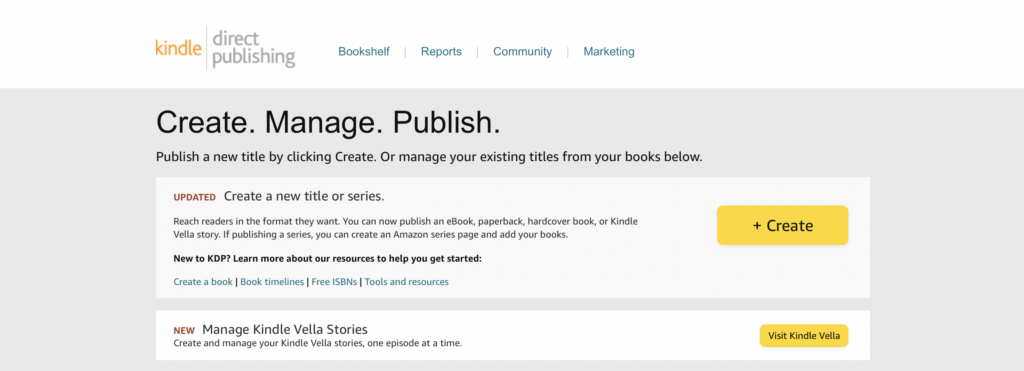Click the bold New to KDP? text

(x=327, y=259)
